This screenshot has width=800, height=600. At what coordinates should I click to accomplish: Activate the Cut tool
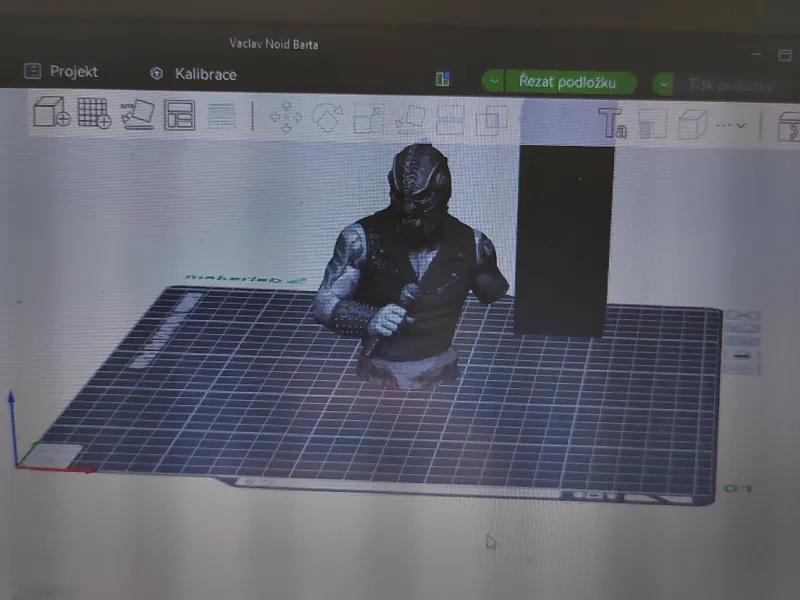click(x=450, y=120)
